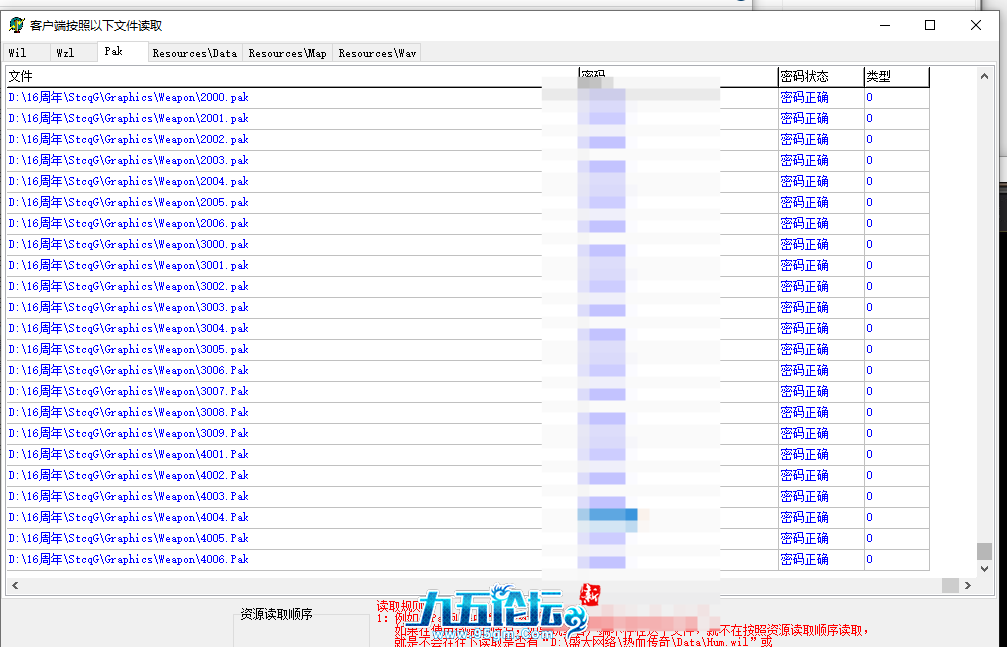Click the application icon in title bar
This screenshot has width=1007, height=647.
pyautogui.click(x=16, y=25)
